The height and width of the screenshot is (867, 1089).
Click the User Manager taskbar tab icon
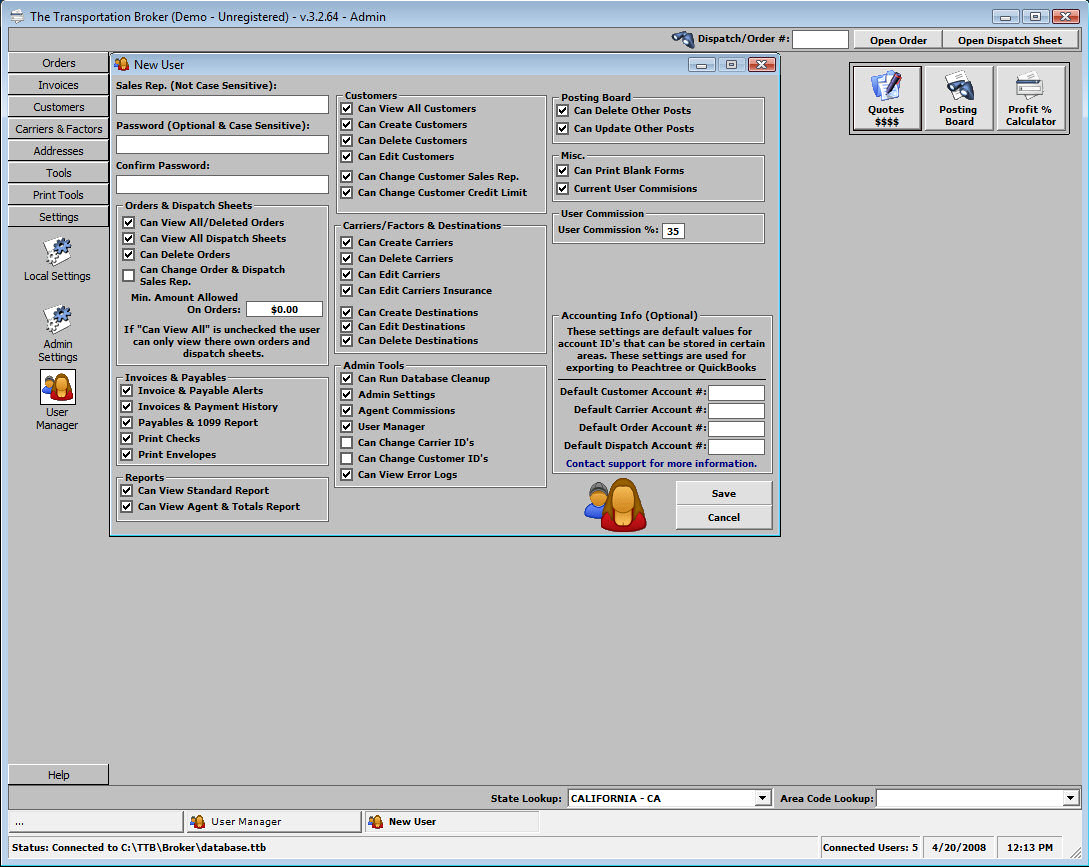tap(198, 822)
